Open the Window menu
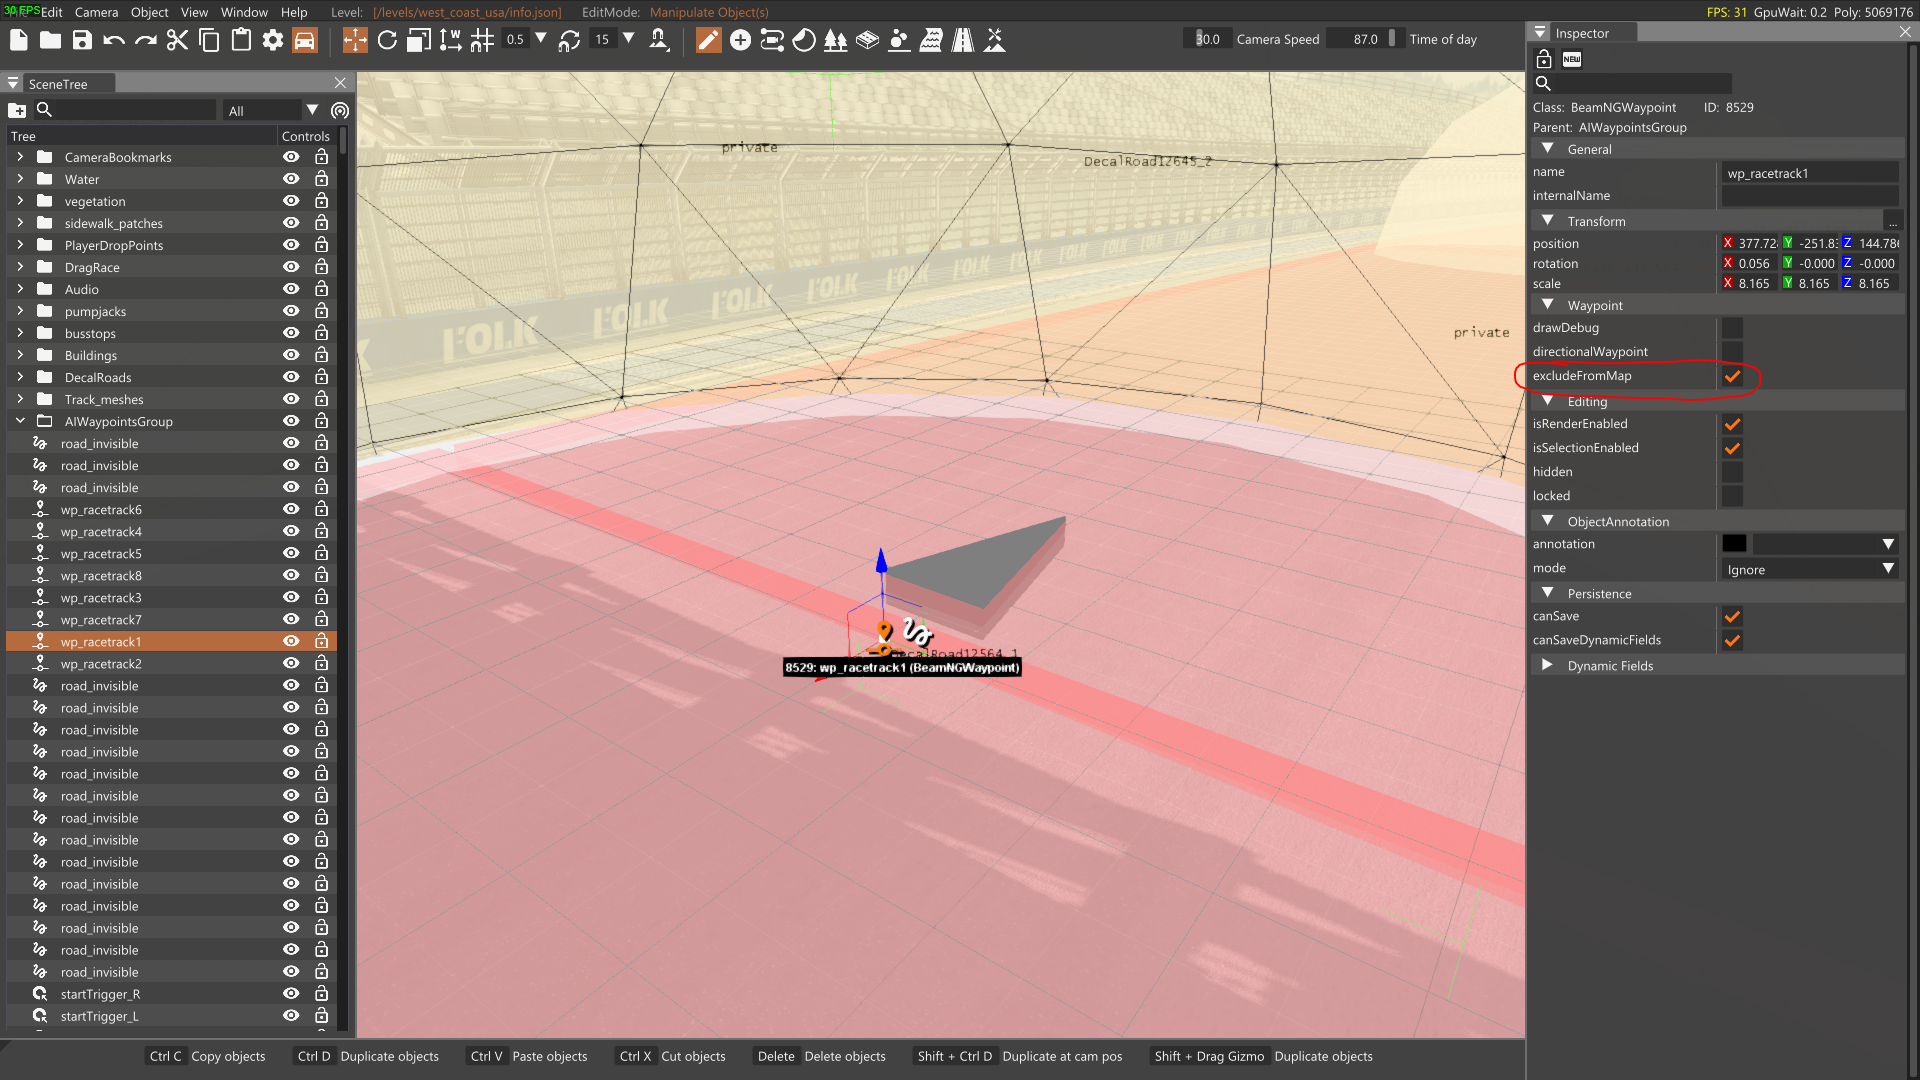The image size is (1920, 1080). tap(244, 12)
